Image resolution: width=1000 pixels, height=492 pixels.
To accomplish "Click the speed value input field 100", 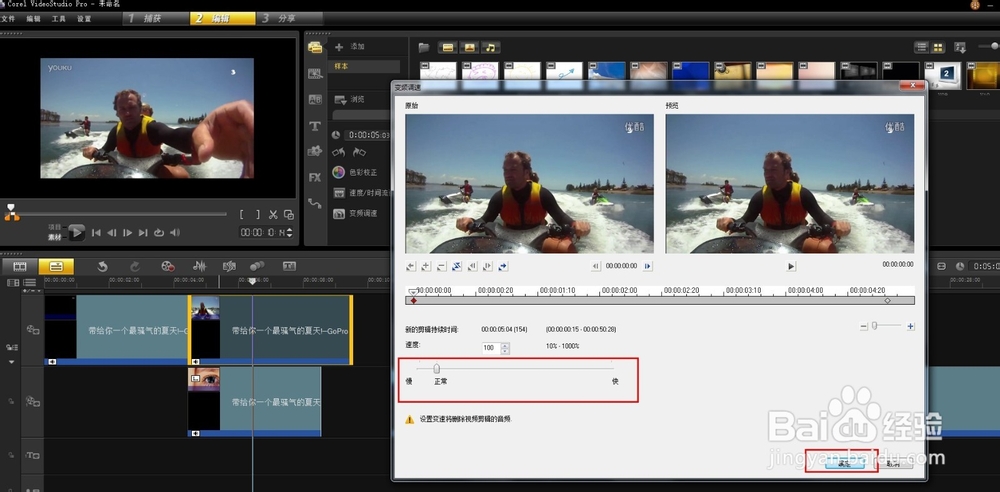I will [491, 348].
